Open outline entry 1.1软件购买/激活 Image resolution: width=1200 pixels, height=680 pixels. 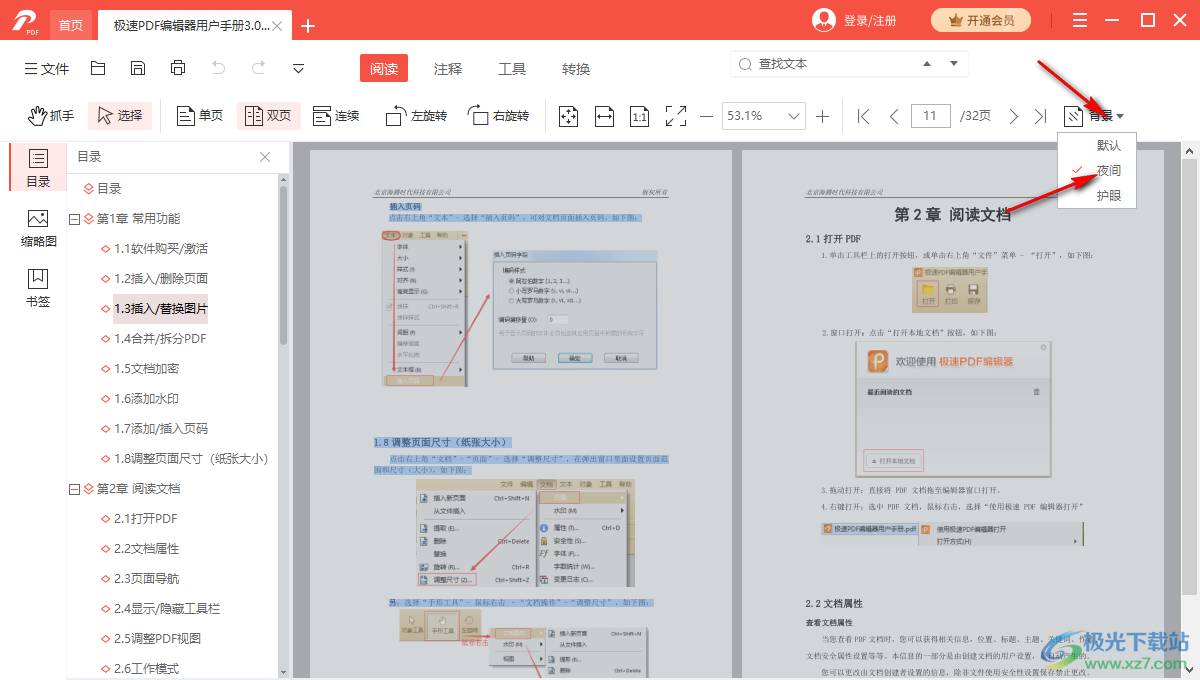pyautogui.click(x=160, y=249)
